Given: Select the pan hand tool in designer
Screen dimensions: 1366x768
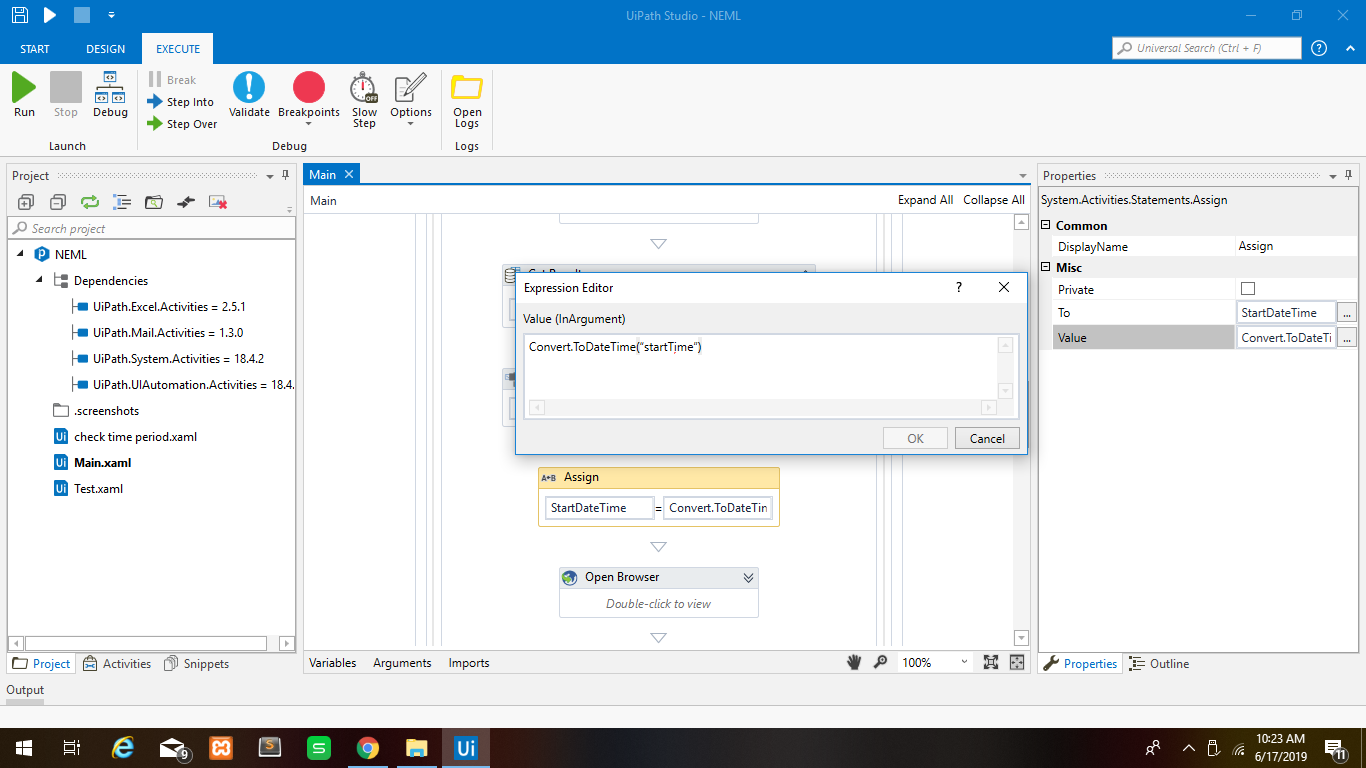Looking at the screenshot, I should (855, 662).
